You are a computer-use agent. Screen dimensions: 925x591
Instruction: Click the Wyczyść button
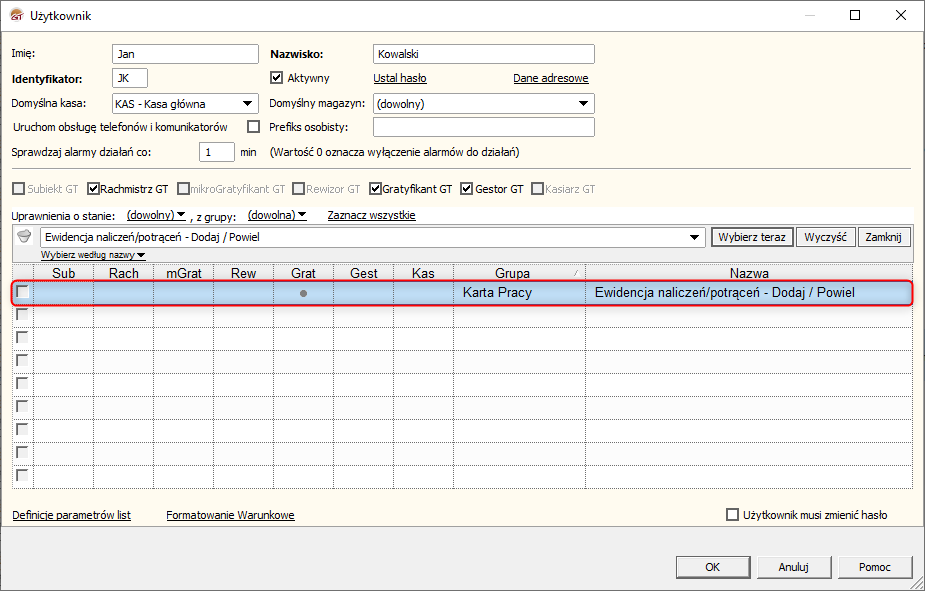pyautogui.click(x=825, y=237)
